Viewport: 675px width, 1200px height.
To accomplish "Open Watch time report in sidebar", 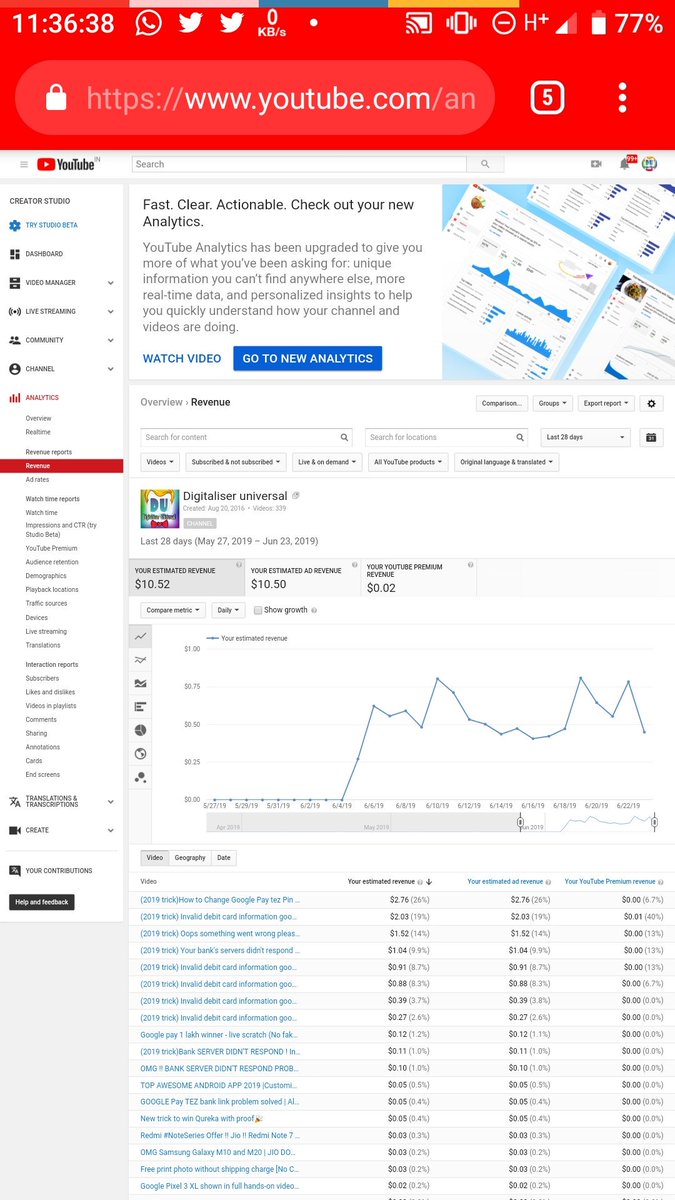I will (41, 512).
